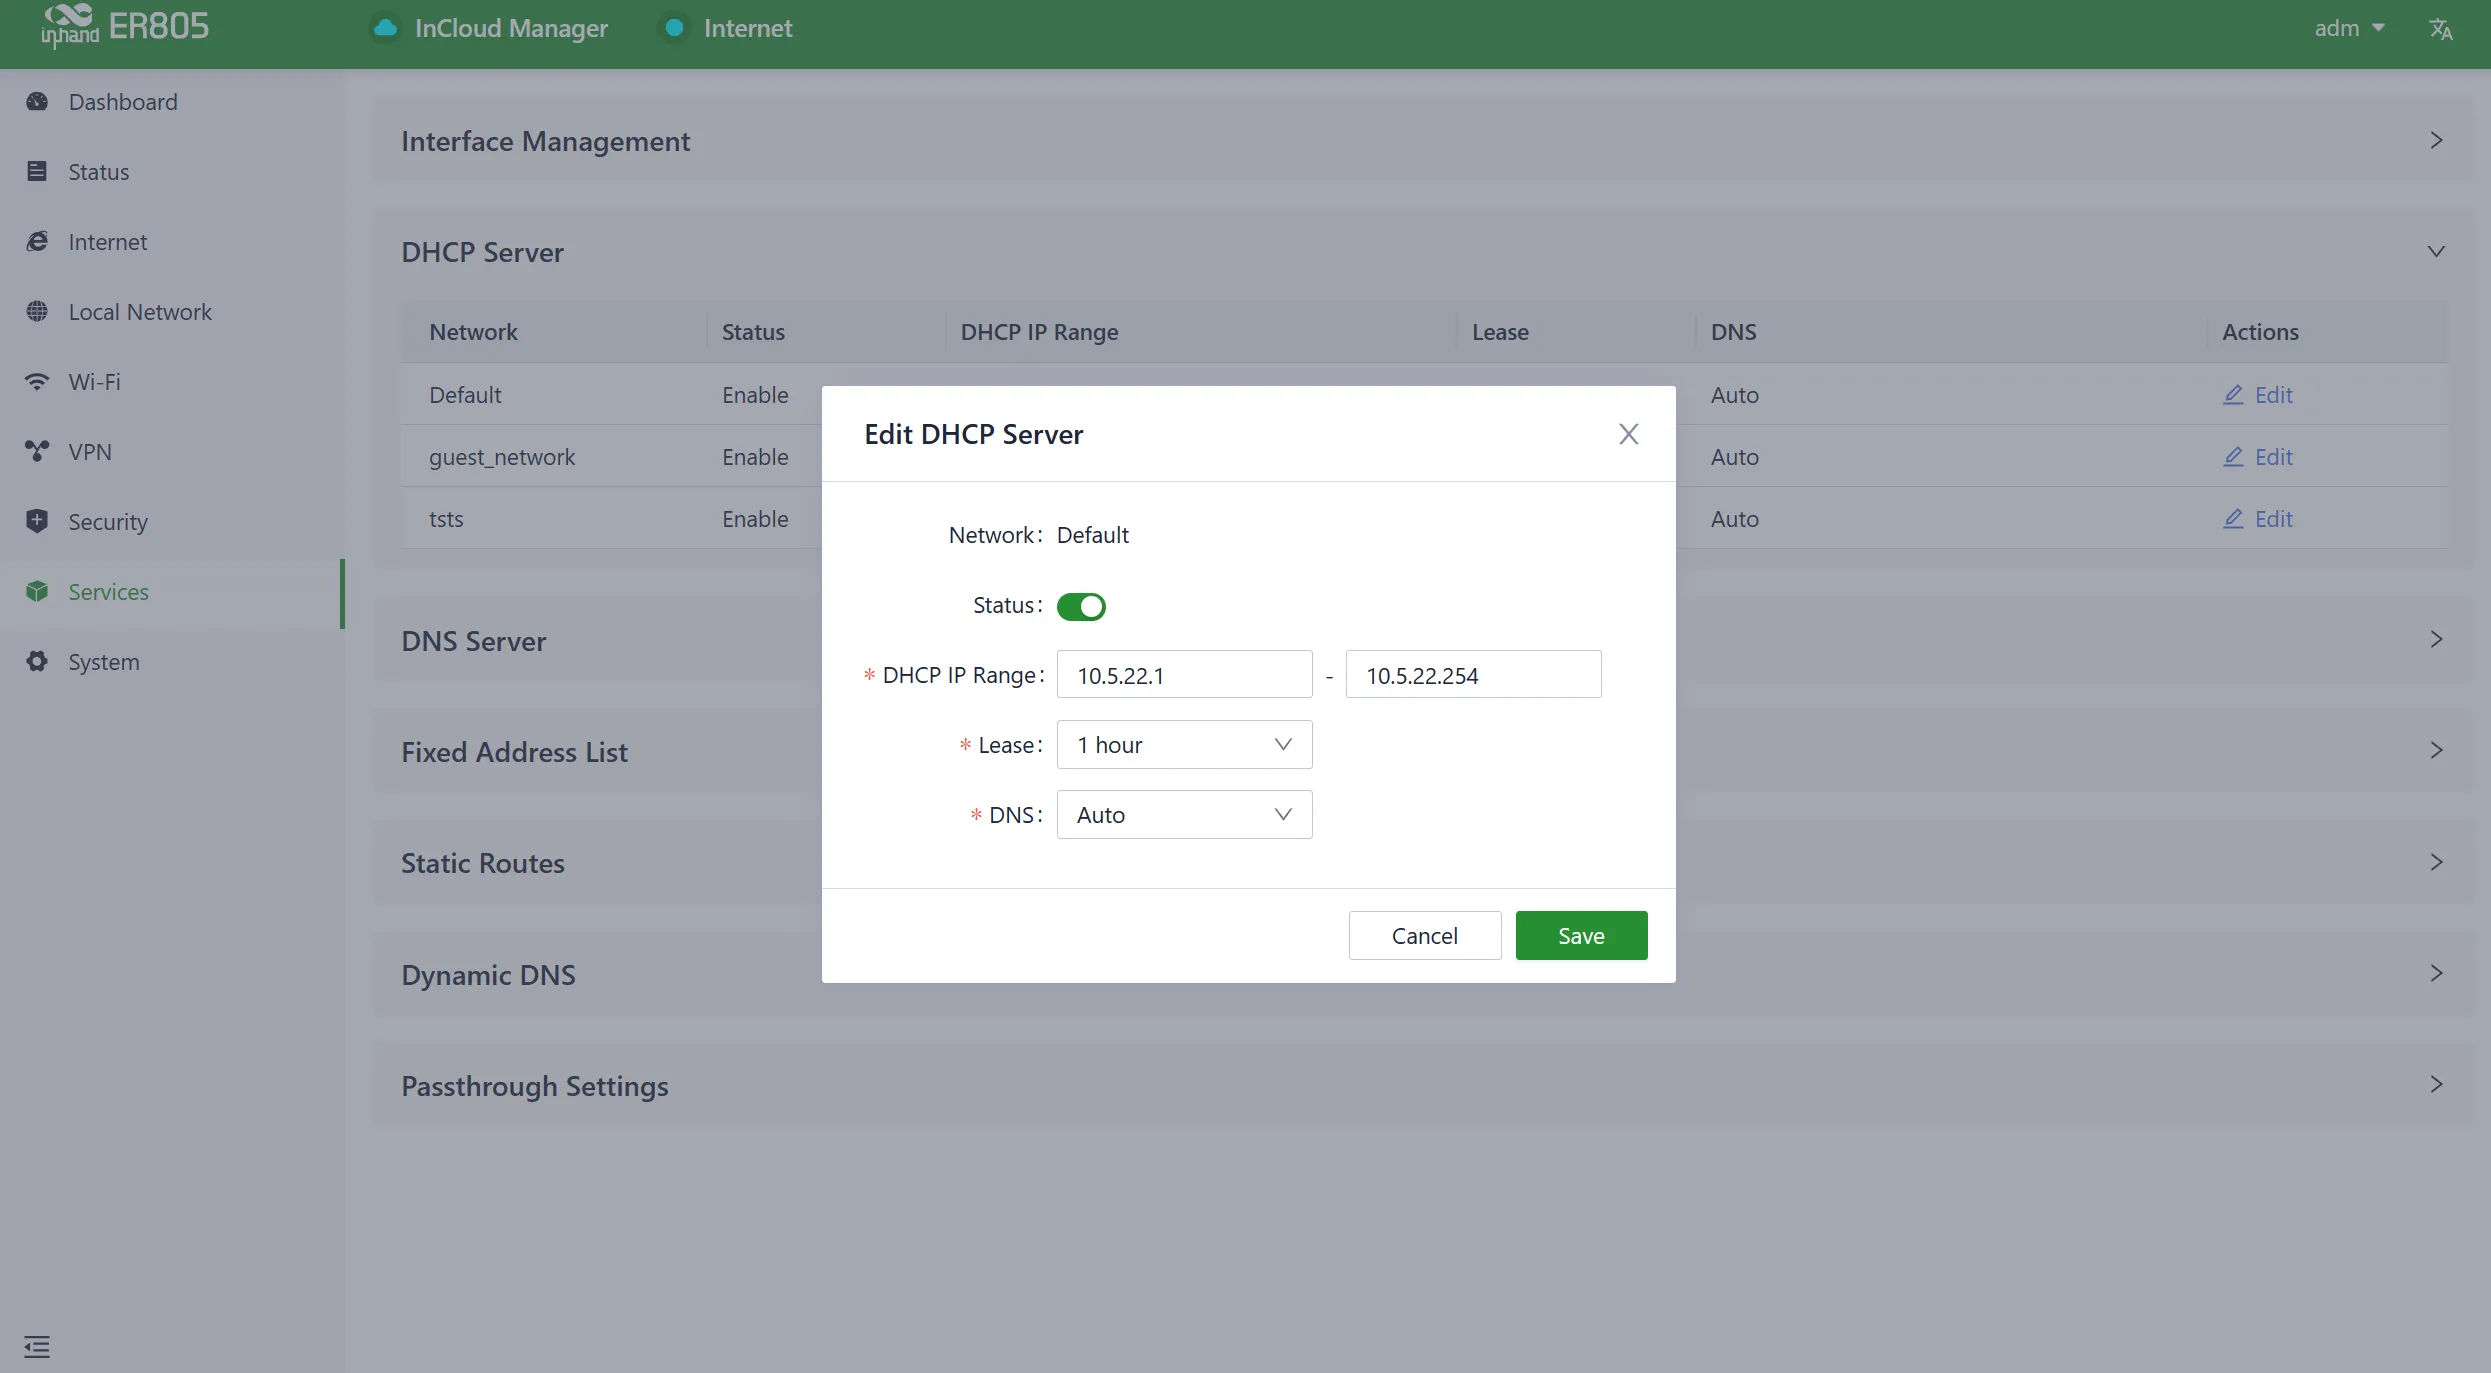Toggle the DHCP Status switch off

click(x=1081, y=606)
